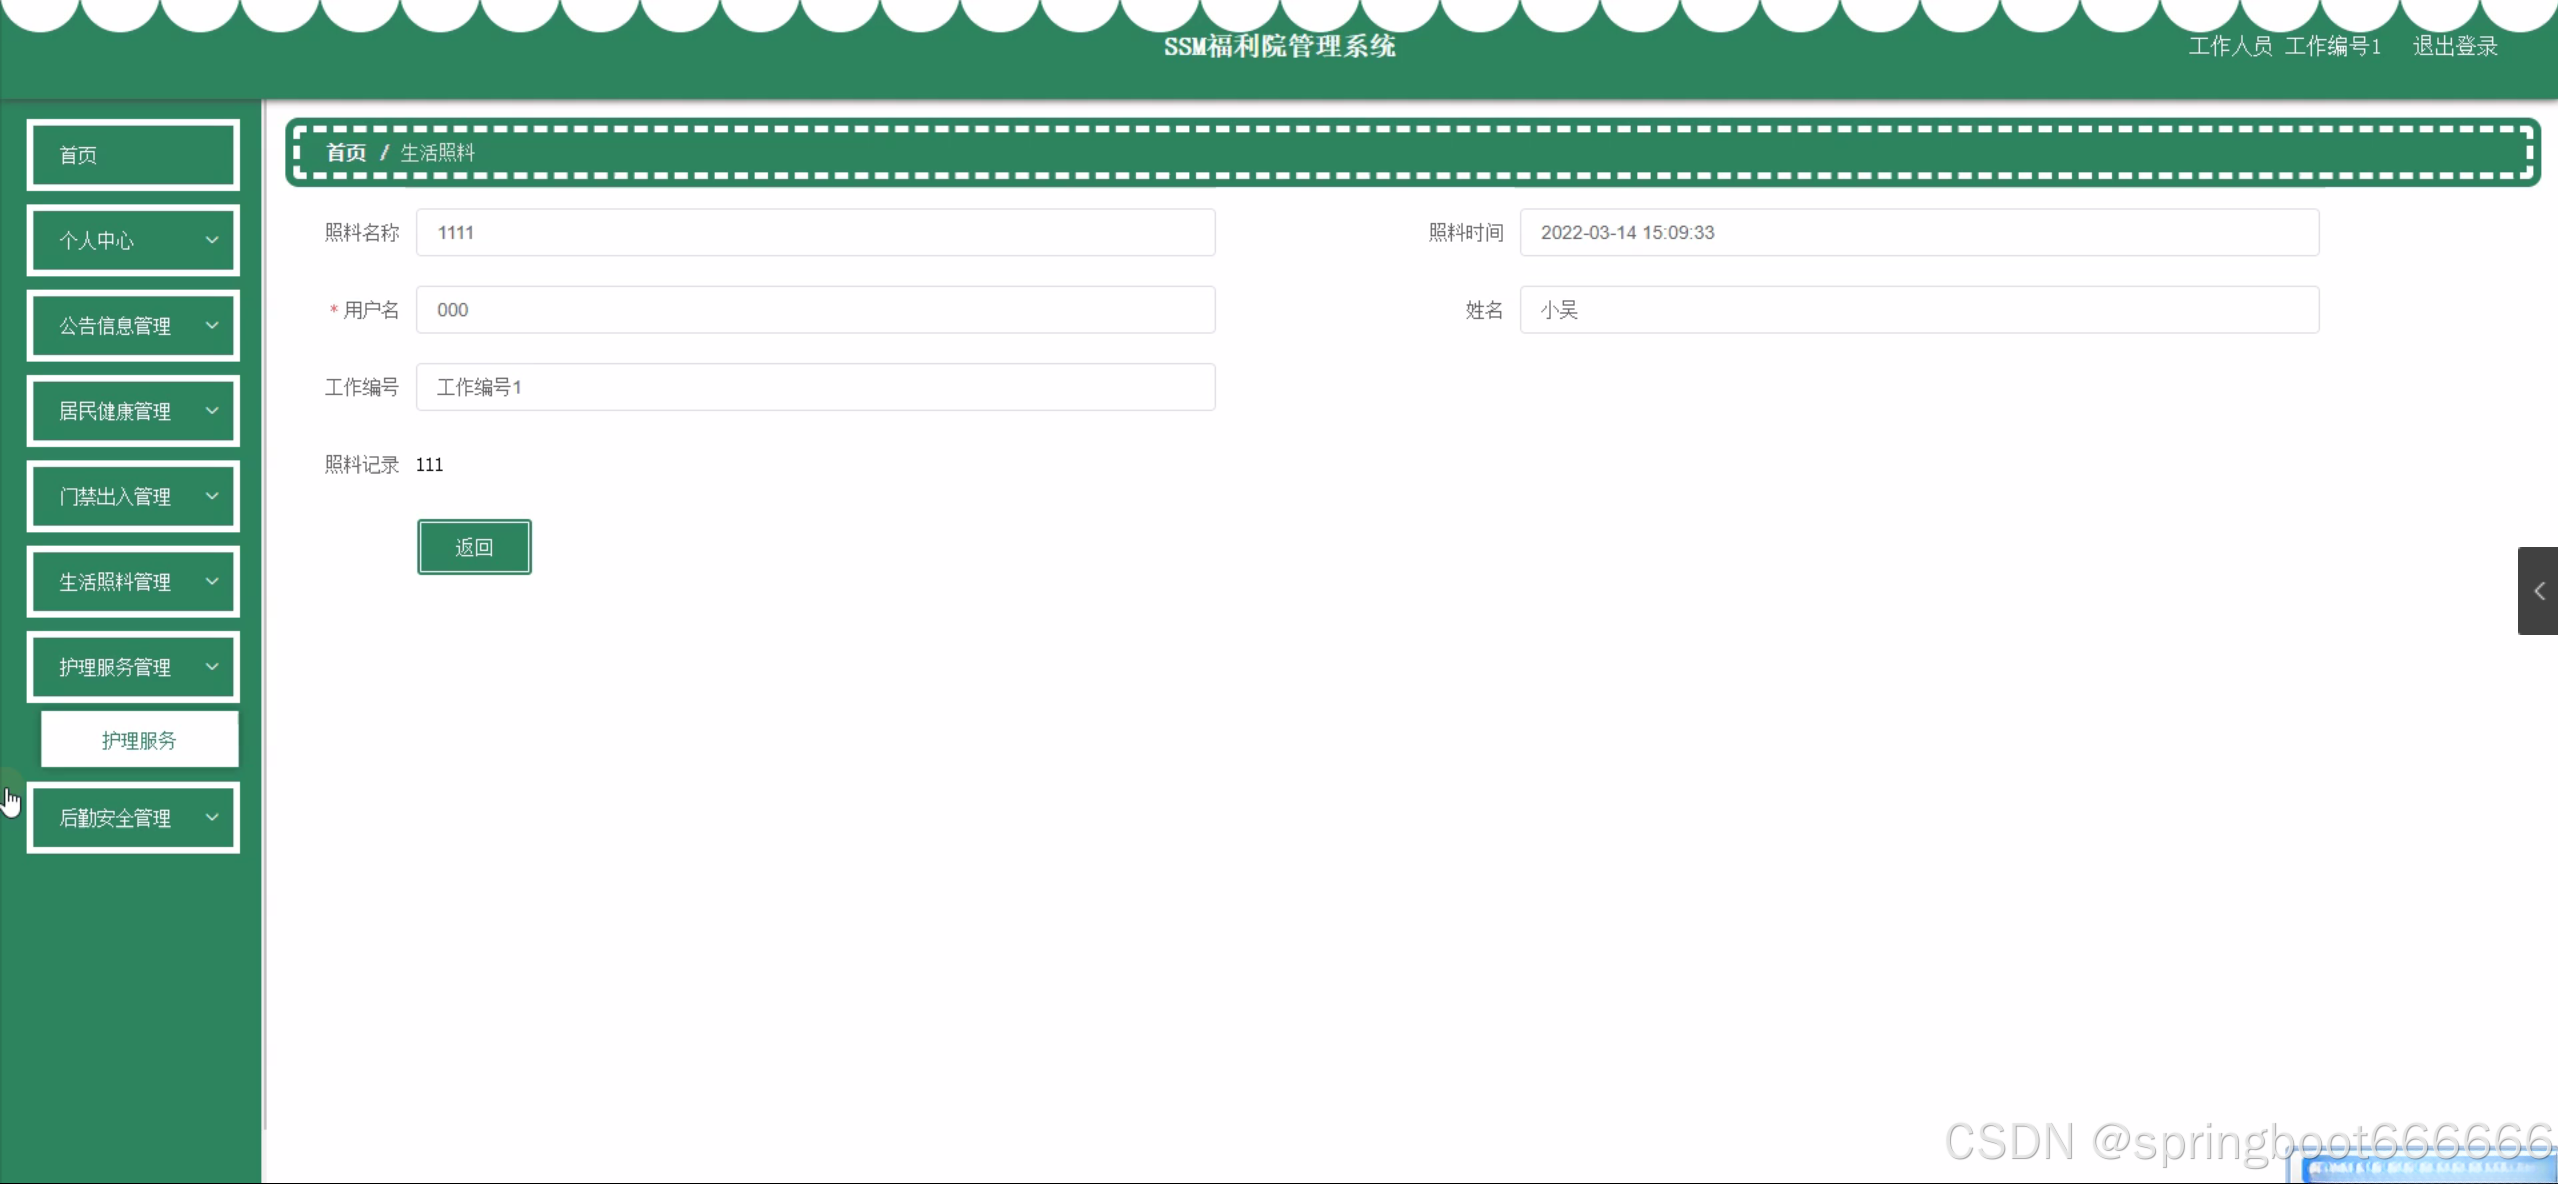Screen dimensions: 2558x1184
Task: Expand the 个人中心 chevron arrow
Action: [212, 240]
